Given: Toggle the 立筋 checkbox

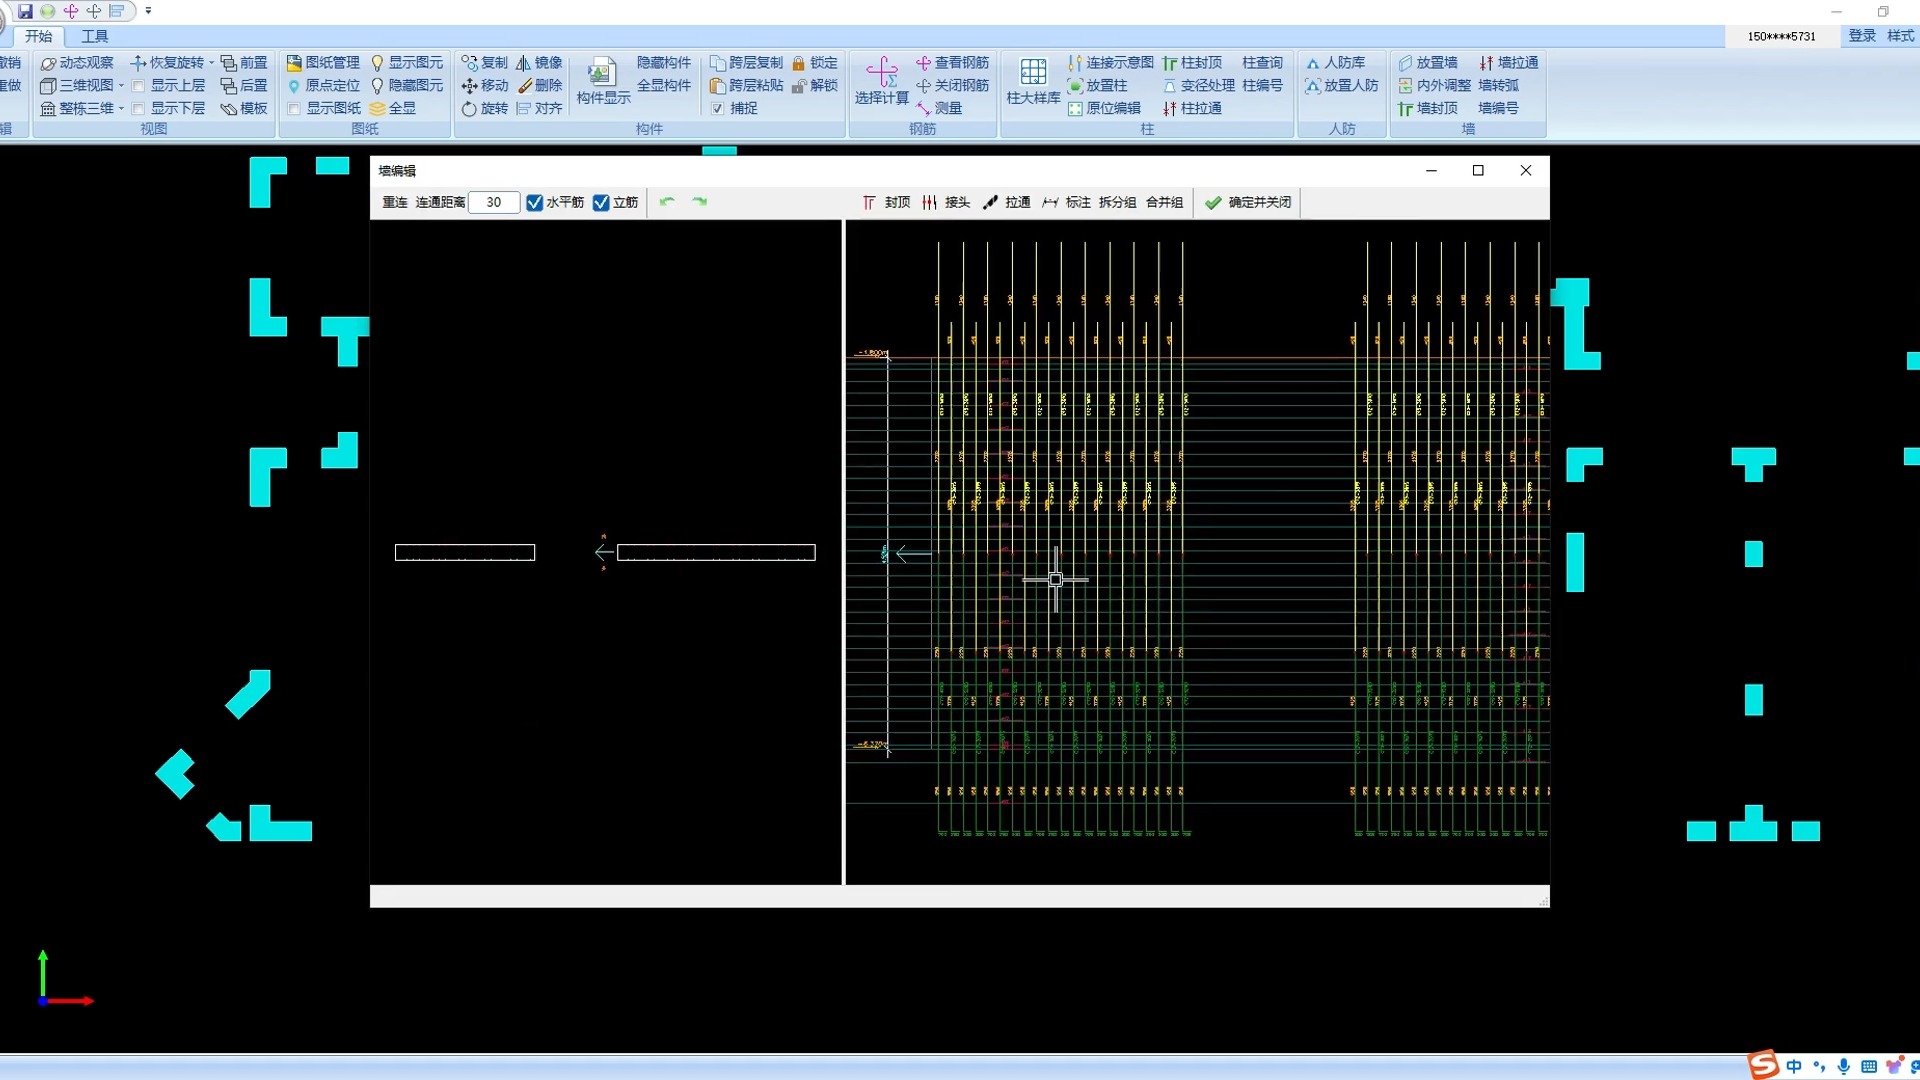Looking at the screenshot, I should click(x=601, y=203).
